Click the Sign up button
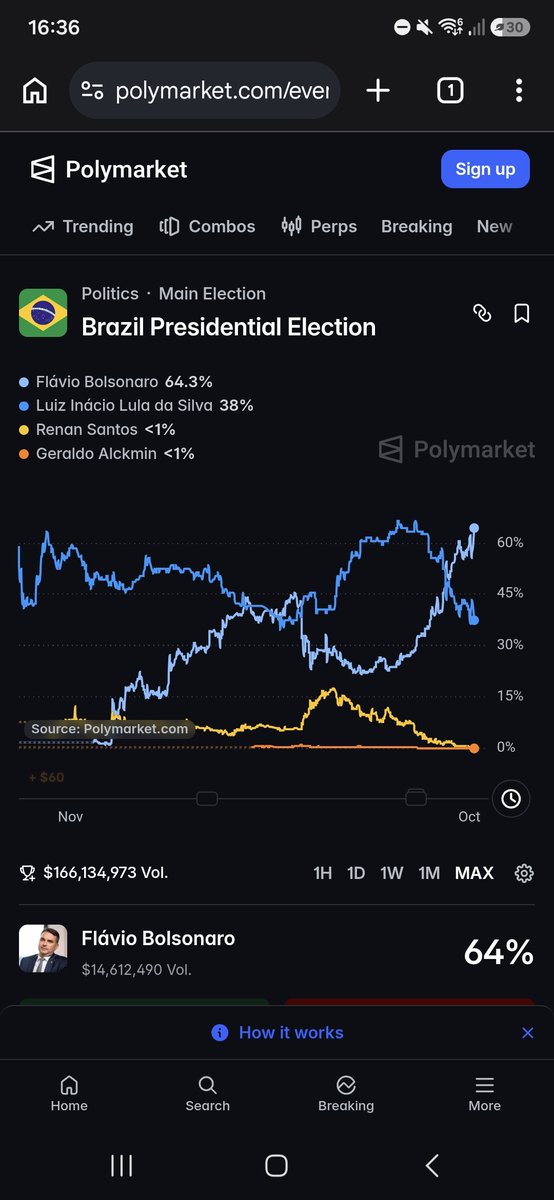The height and width of the screenshot is (1200, 554). click(485, 169)
